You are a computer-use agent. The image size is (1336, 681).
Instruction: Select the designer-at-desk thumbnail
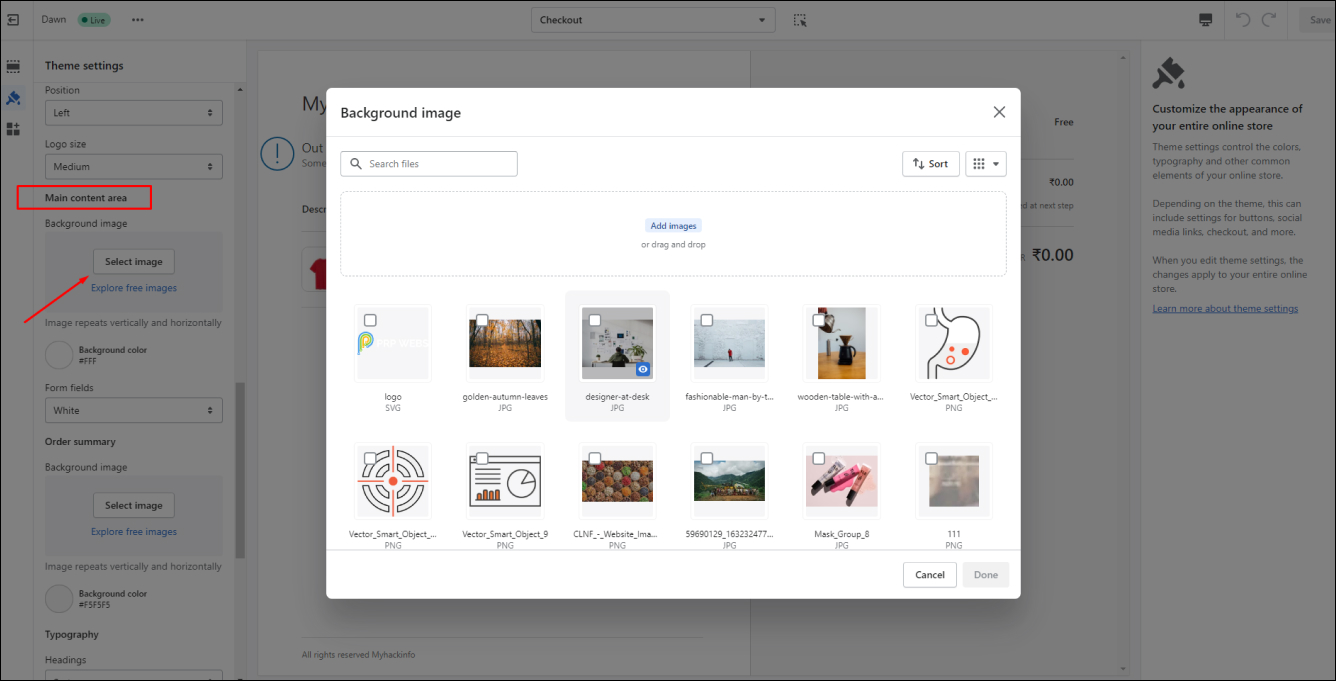coord(617,343)
